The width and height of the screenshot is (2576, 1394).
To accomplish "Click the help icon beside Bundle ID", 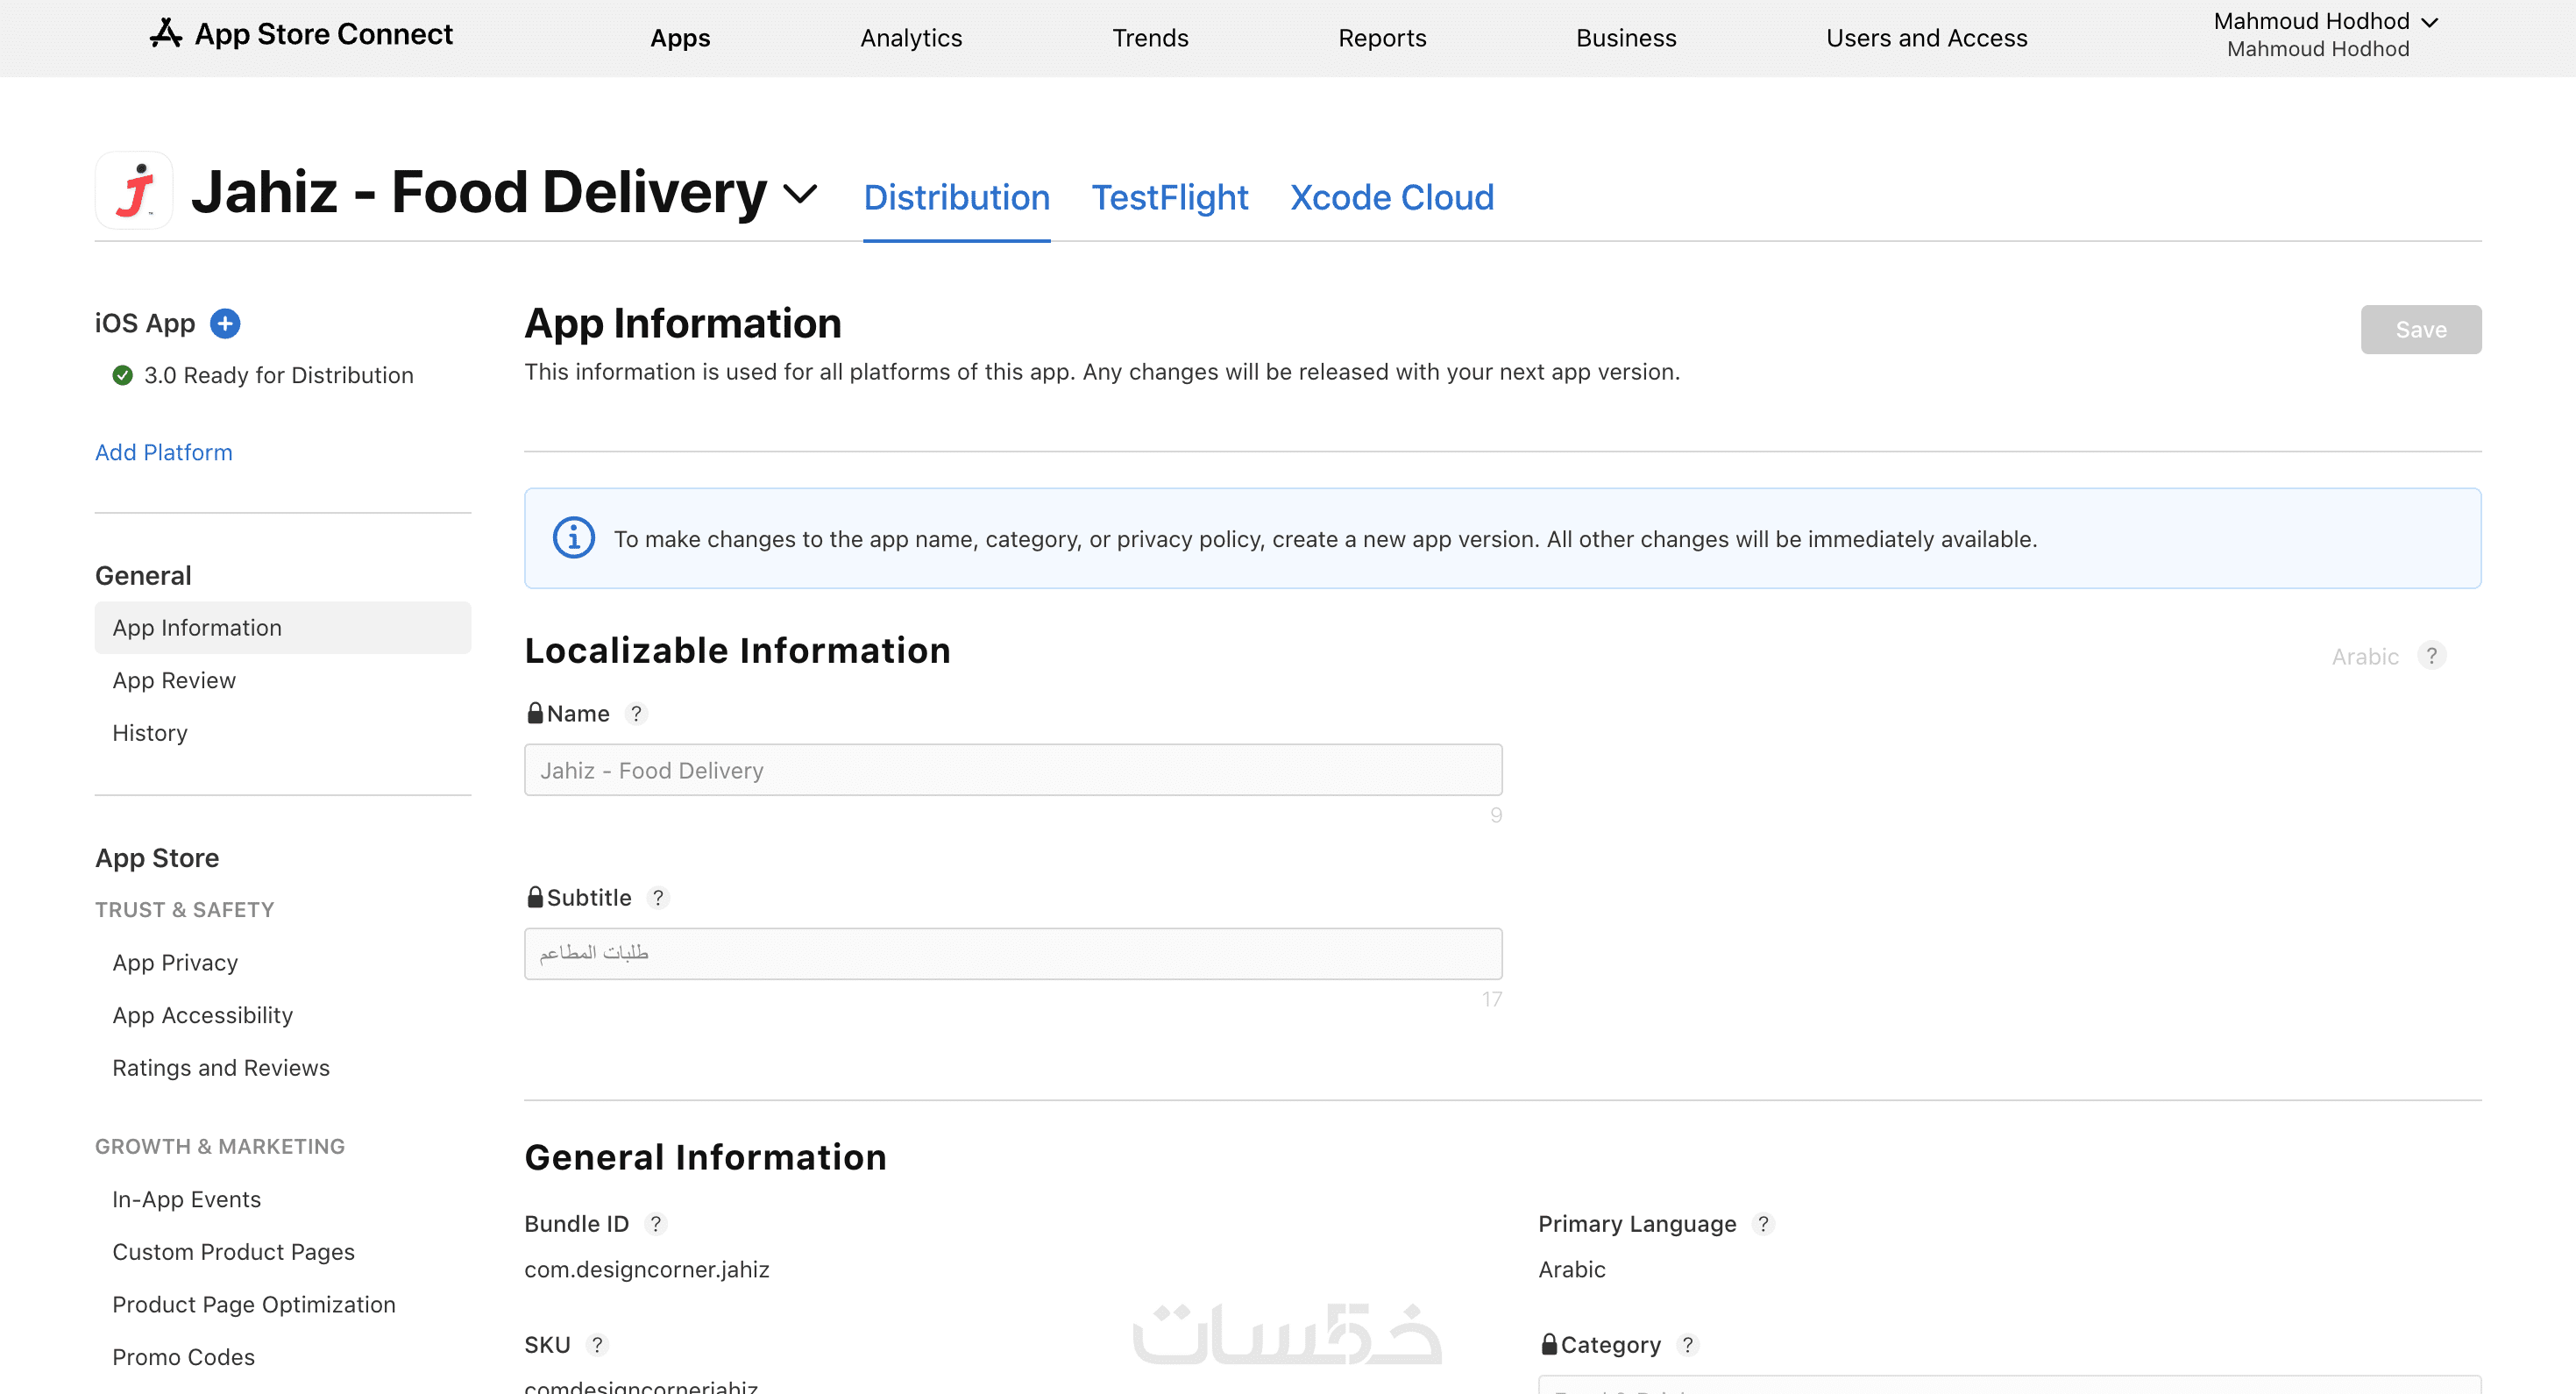I will point(655,1223).
